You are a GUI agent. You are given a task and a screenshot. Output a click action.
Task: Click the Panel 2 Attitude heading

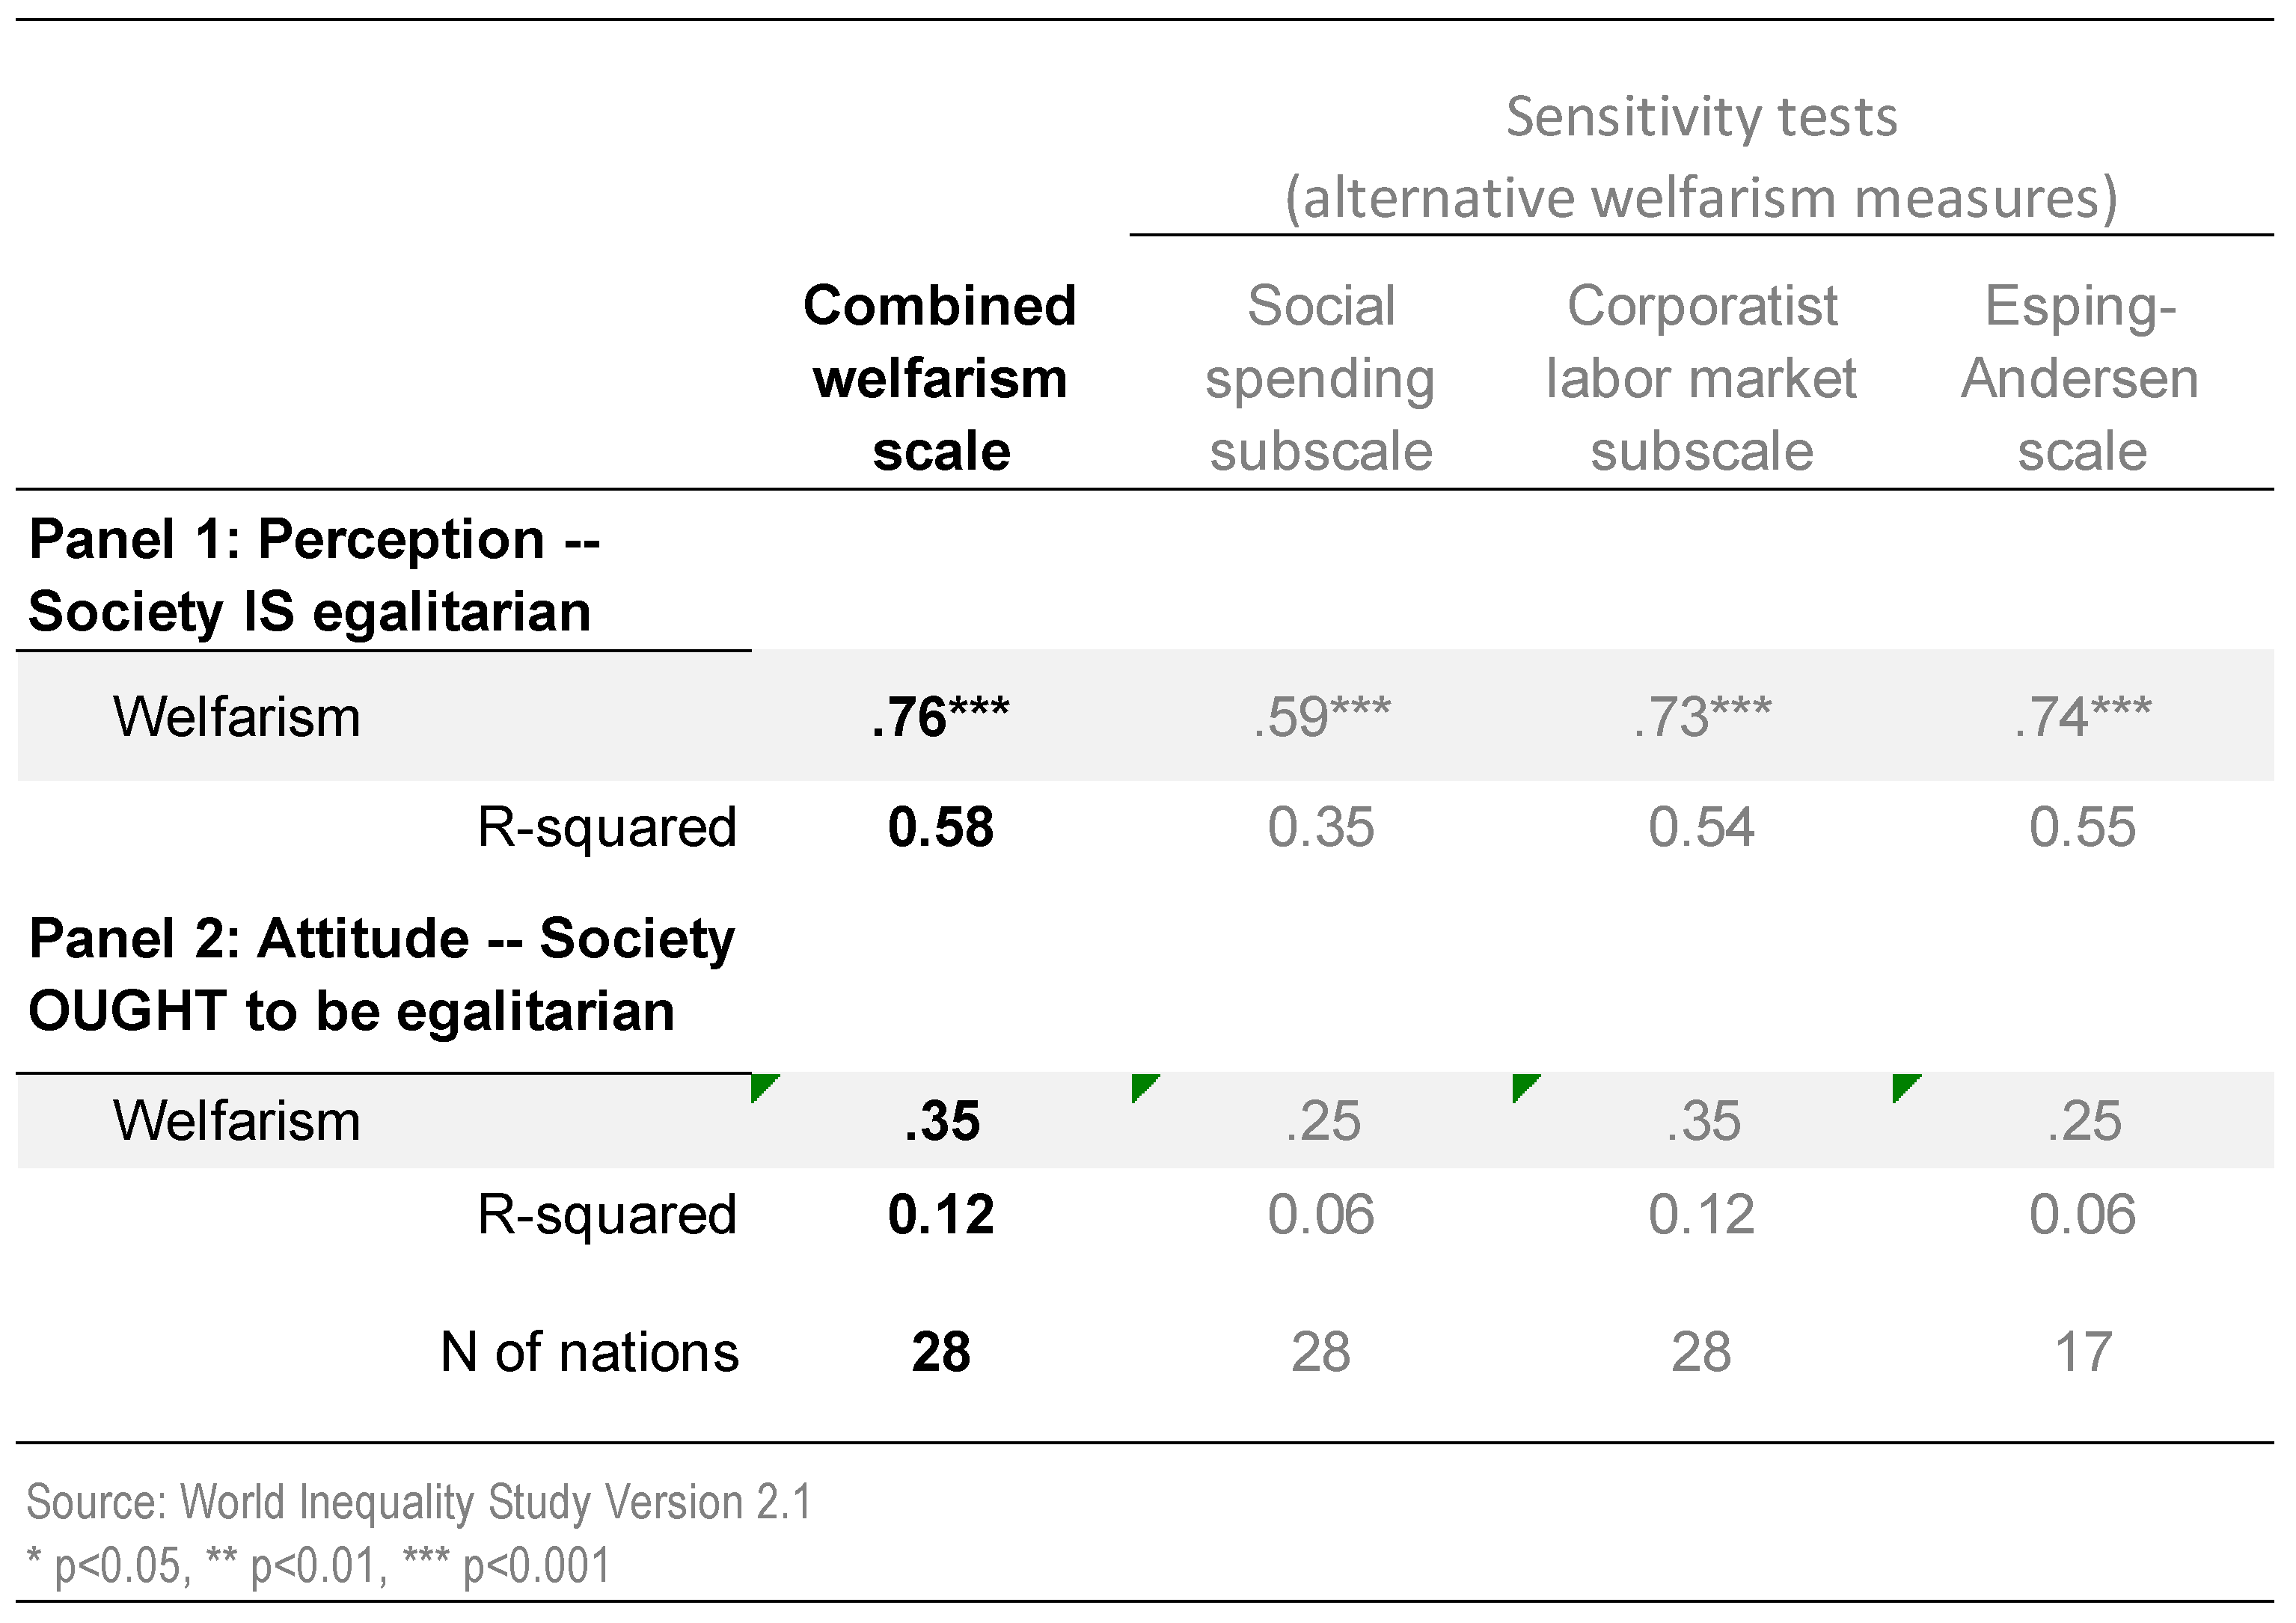click(x=381, y=974)
